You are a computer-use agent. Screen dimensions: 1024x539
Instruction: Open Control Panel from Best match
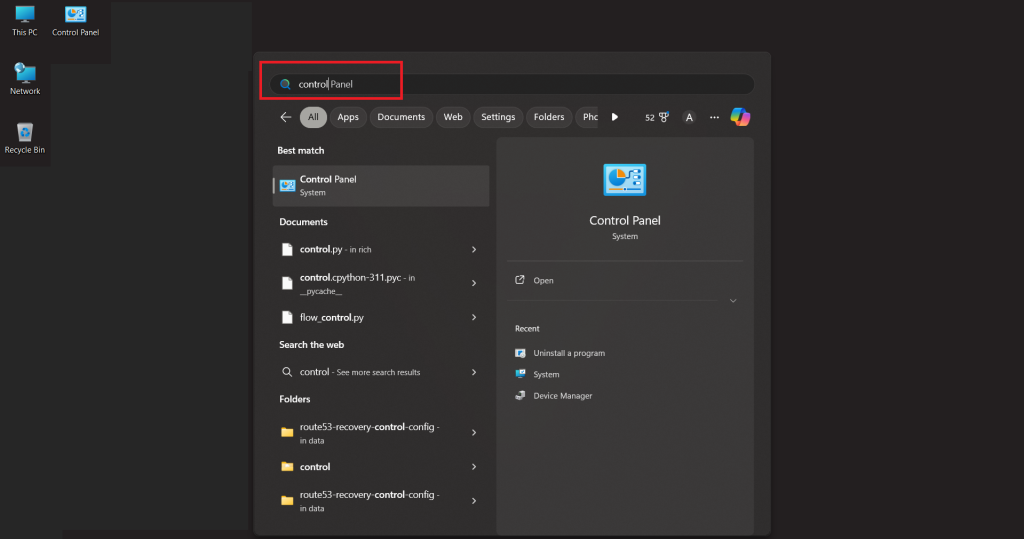pos(381,186)
